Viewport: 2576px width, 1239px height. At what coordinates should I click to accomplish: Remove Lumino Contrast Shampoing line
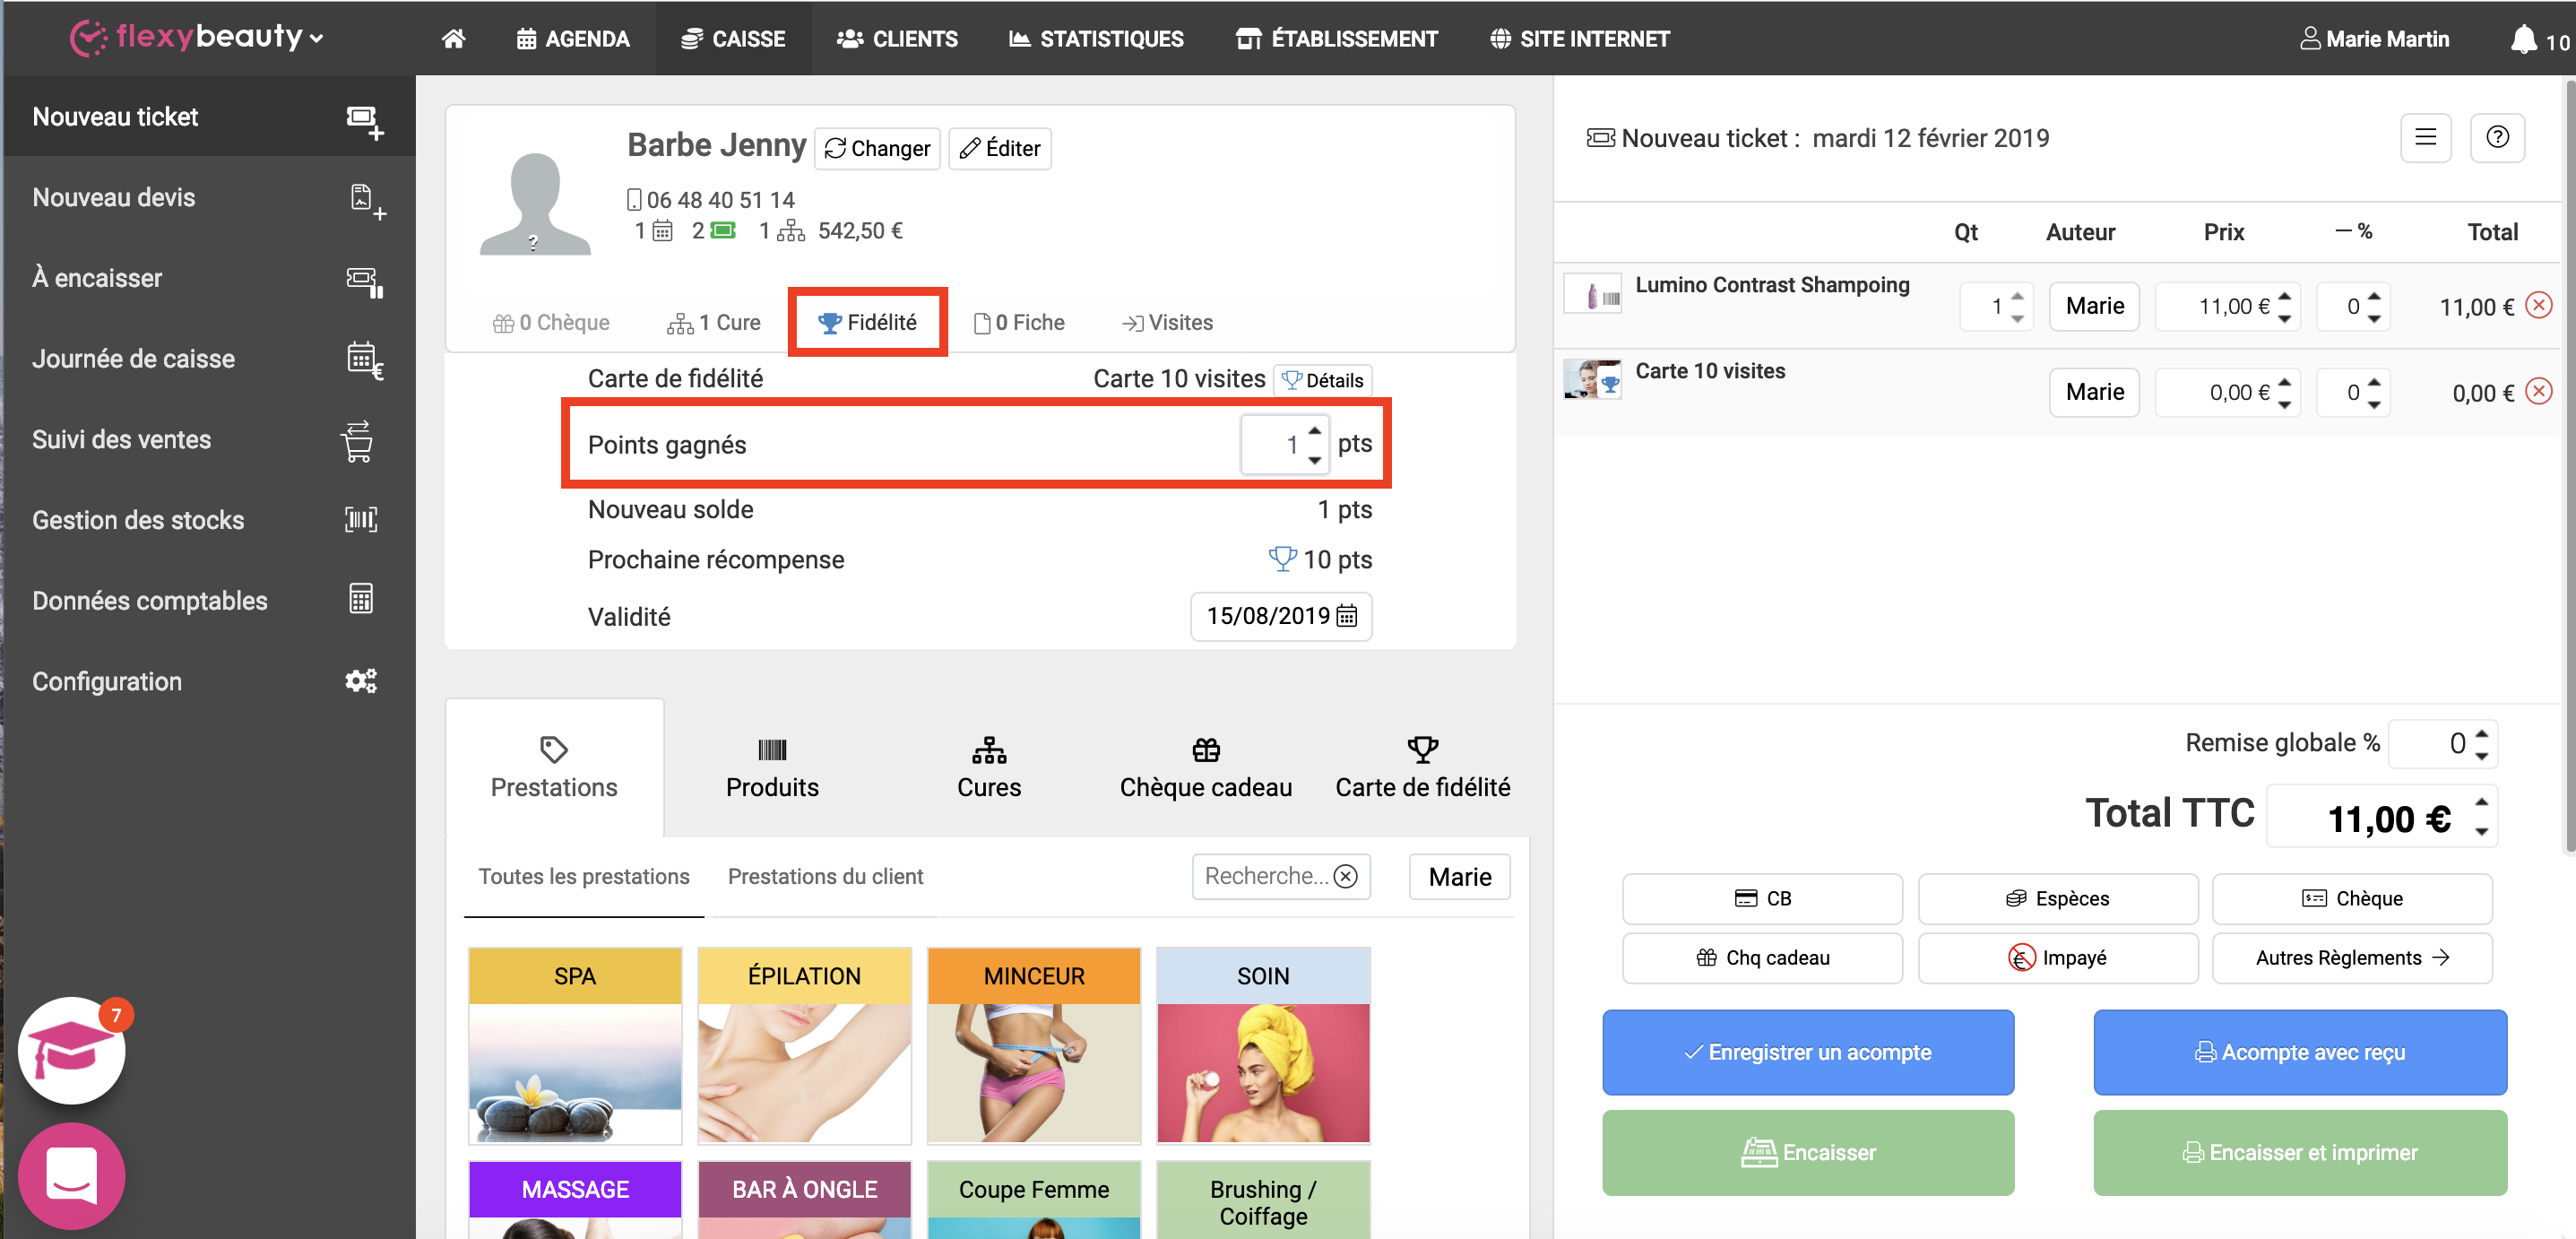tap(2538, 305)
